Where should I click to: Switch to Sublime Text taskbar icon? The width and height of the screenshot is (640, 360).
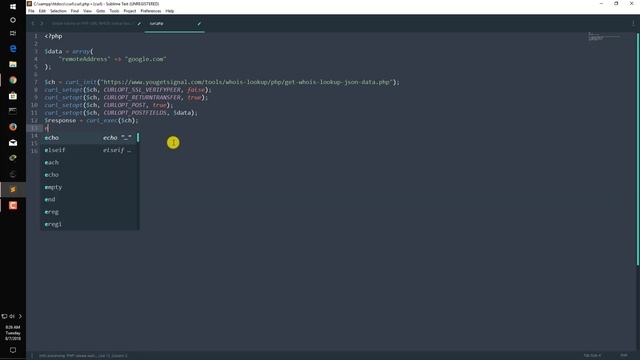click(13, 189)
